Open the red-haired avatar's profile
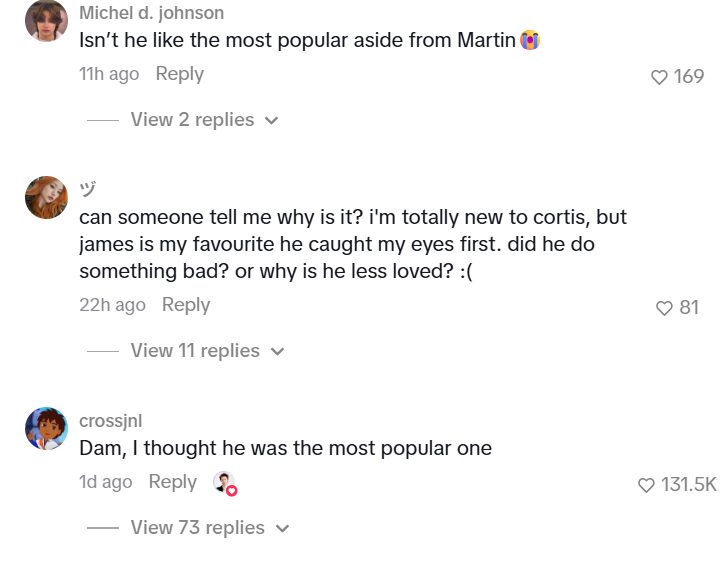This screenshot has width=724, height=562. (46, 197)
